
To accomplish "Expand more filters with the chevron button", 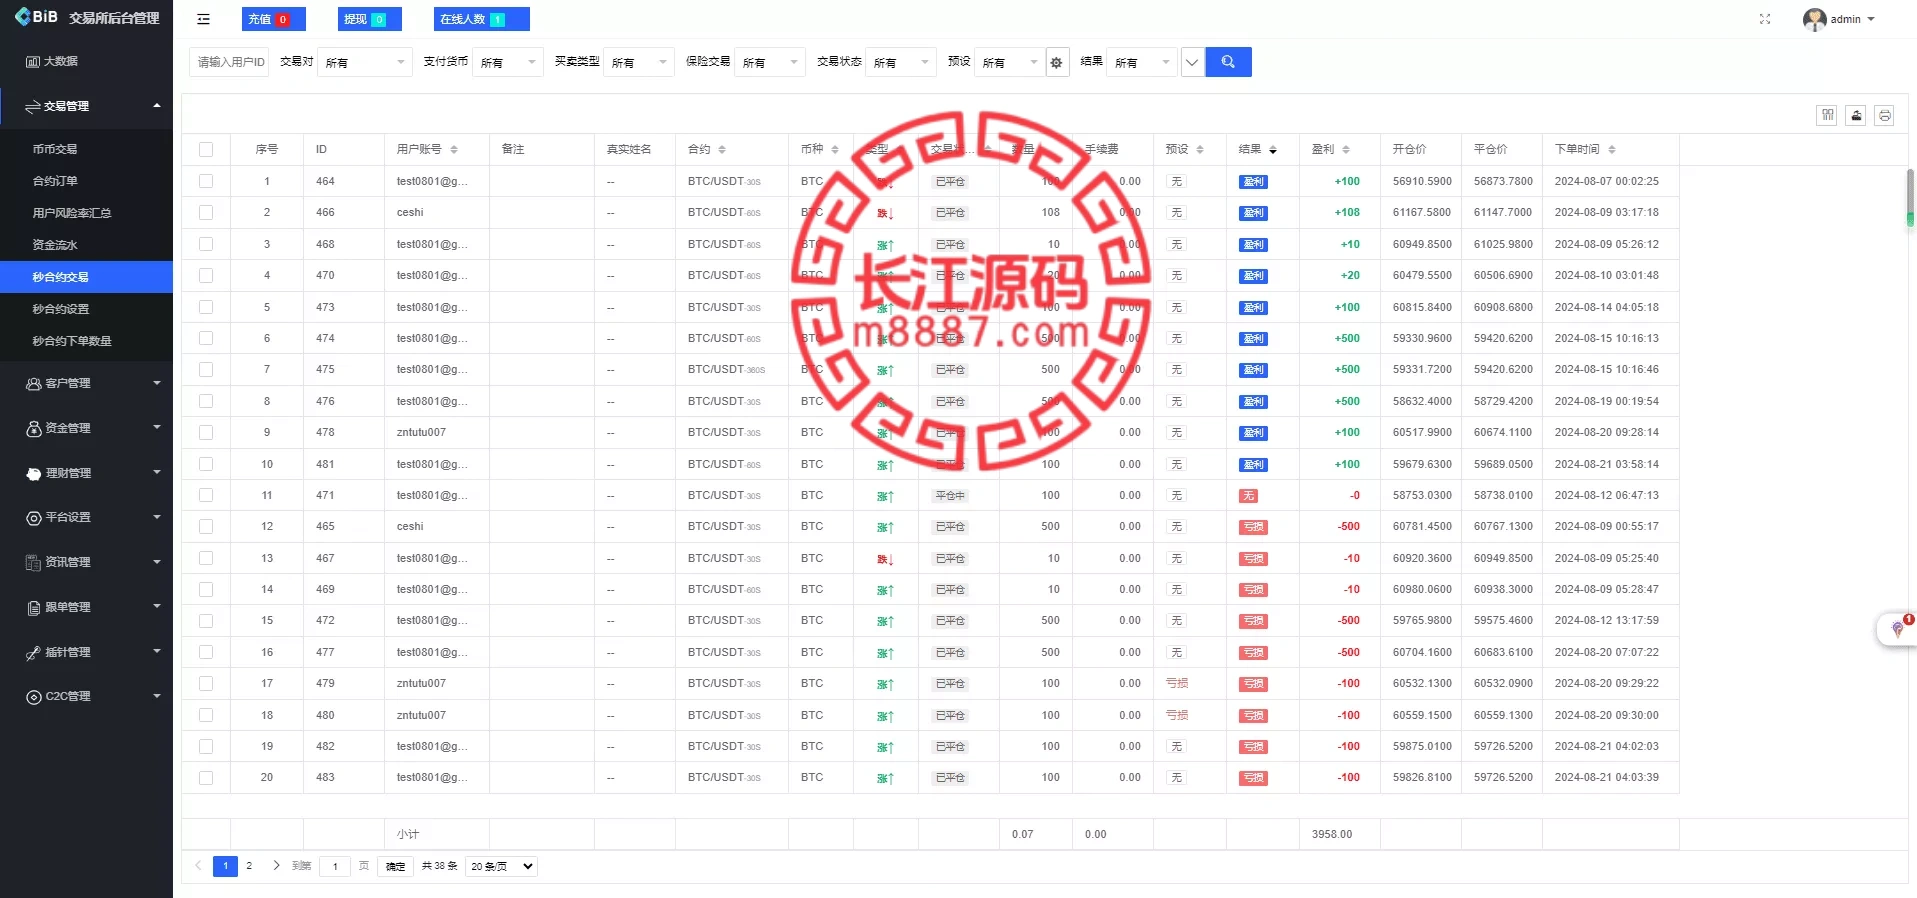I will pyautogui.click(x=1192, y=62).
